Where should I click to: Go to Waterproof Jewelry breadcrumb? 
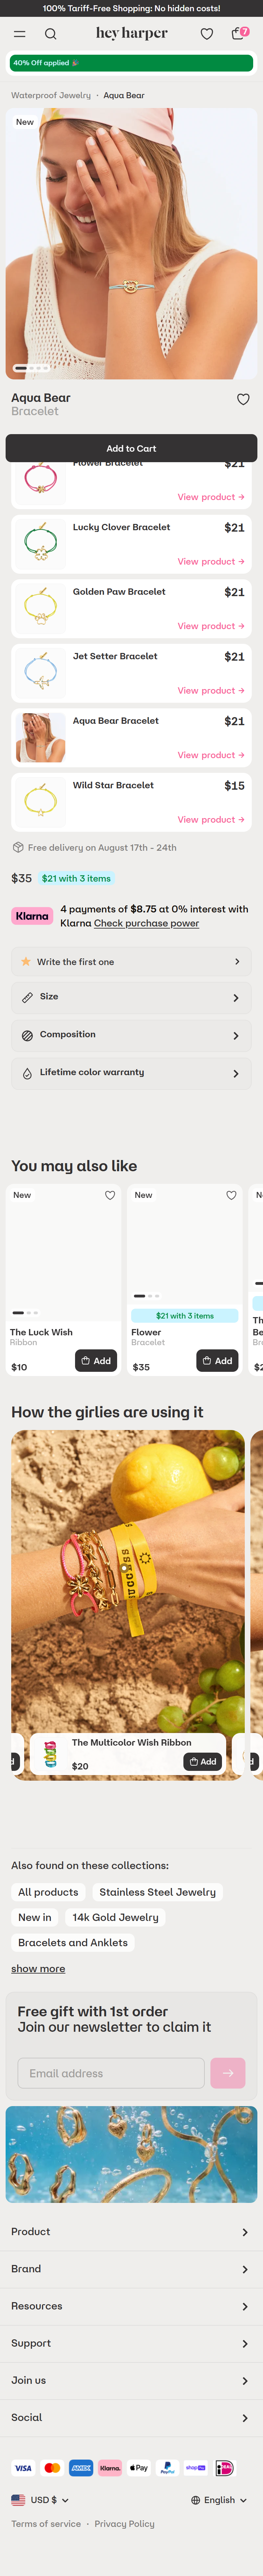51,96
